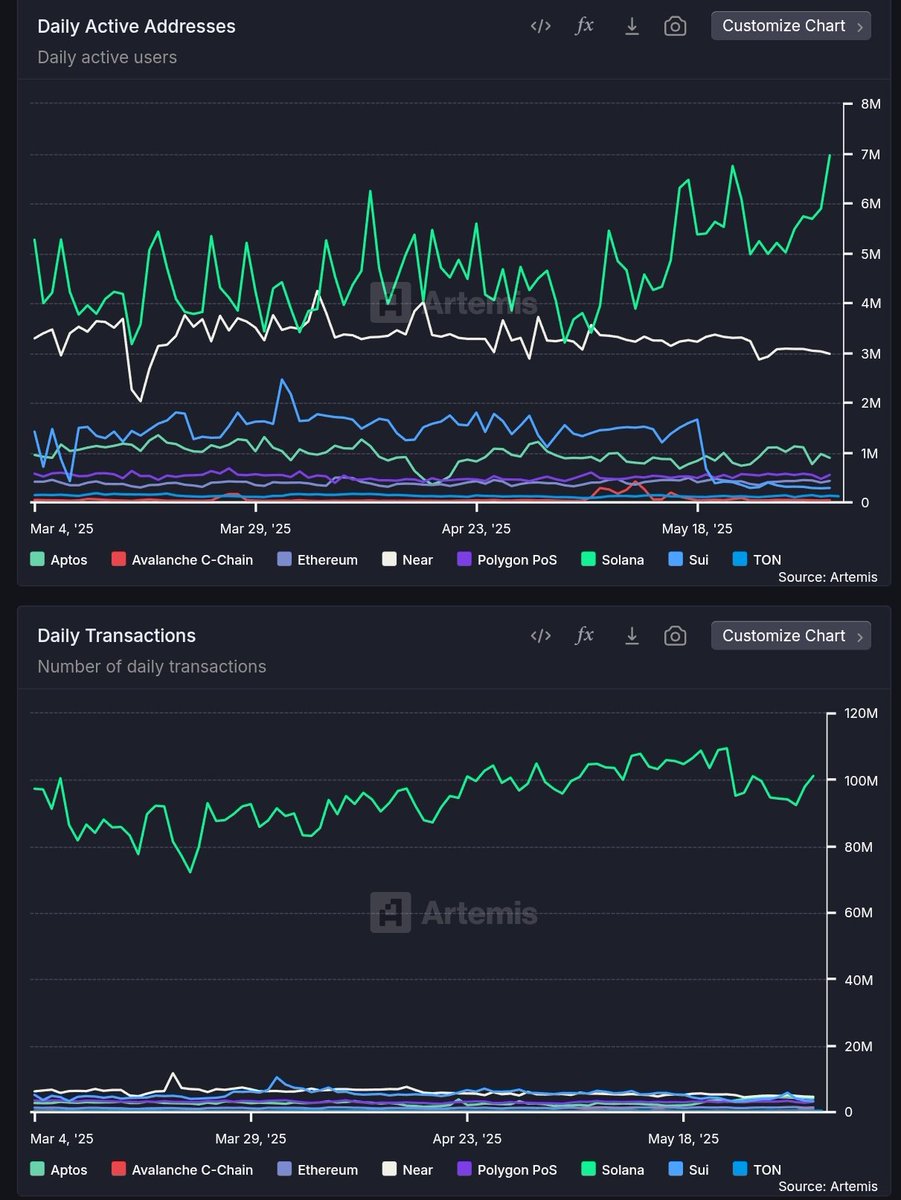The width and height of the screenshot is (901, 1200).
Task: Click Source: Artemis under Daily Transactions chart
Action: coord(827,1187)
